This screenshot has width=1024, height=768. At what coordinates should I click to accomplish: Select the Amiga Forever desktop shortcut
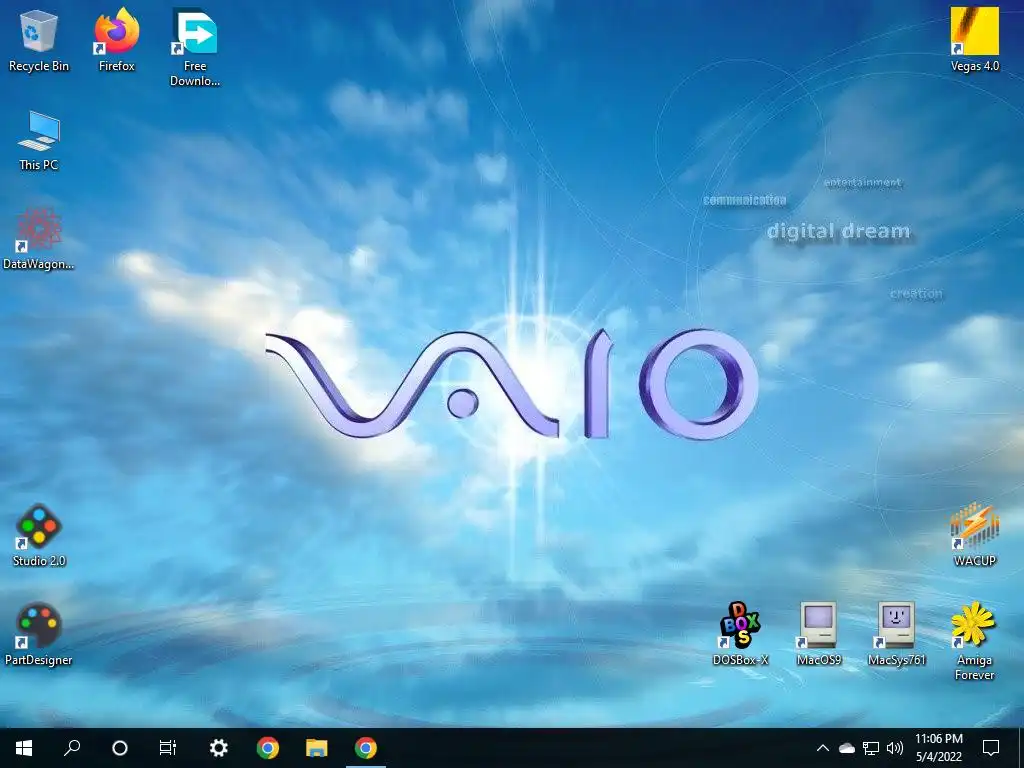[974, 641]
